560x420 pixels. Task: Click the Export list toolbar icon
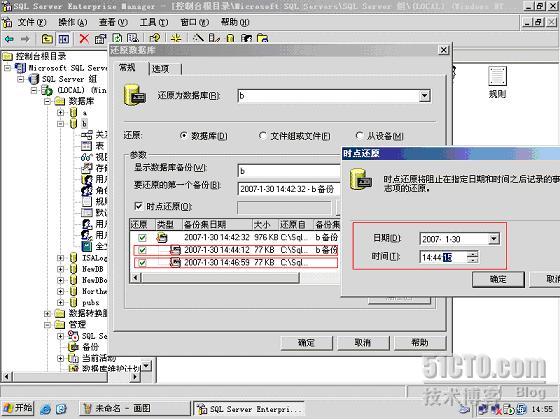click(x=133, y=38)
